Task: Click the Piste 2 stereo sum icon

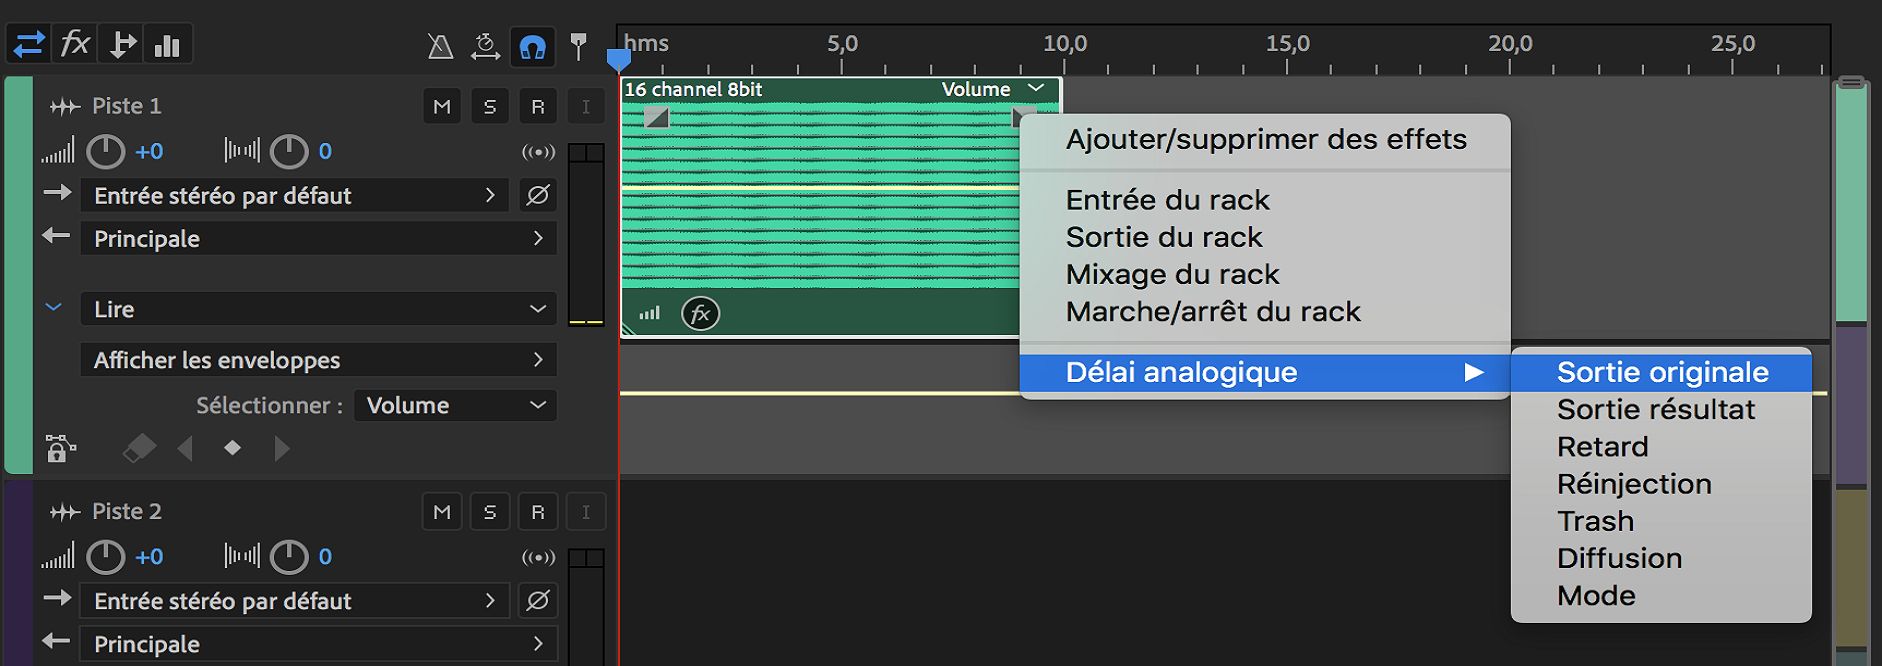Action: [539, 557]
